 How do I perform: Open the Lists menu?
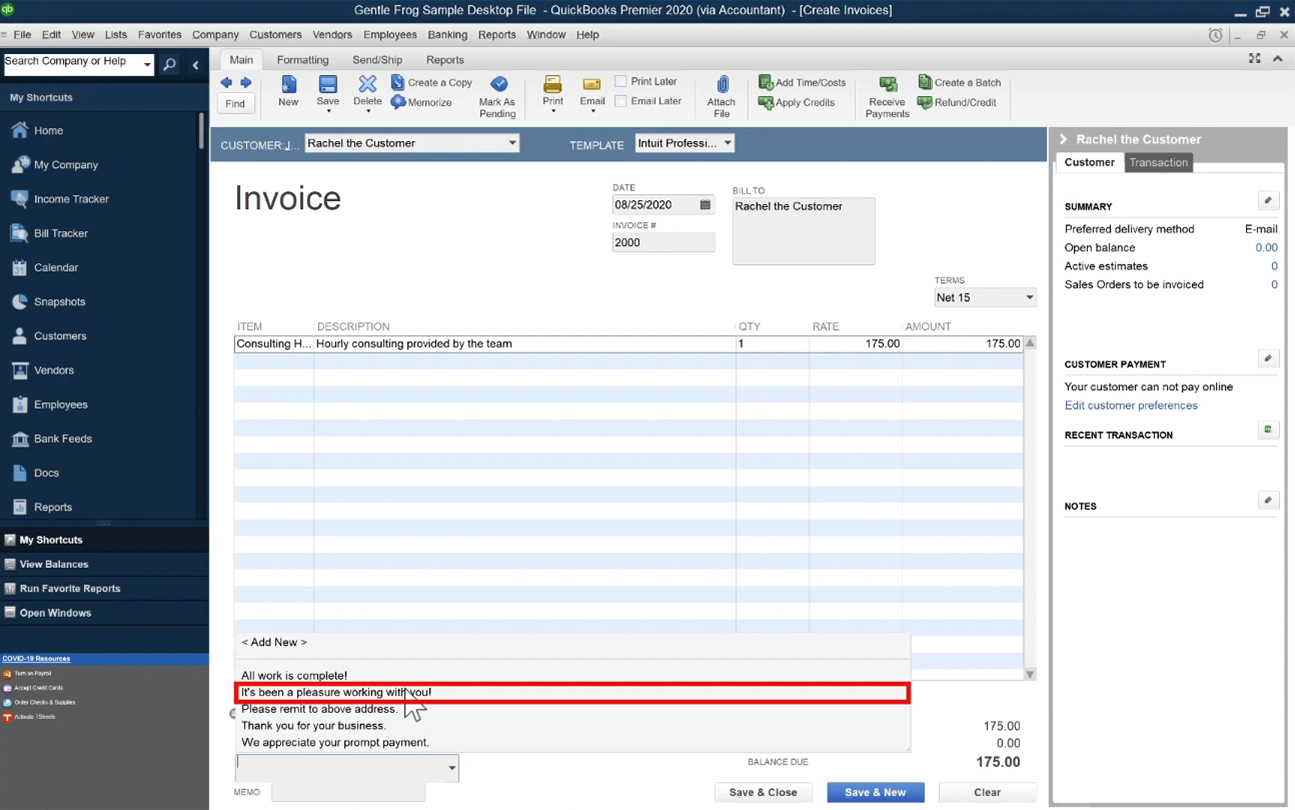(x=116, y=35)
